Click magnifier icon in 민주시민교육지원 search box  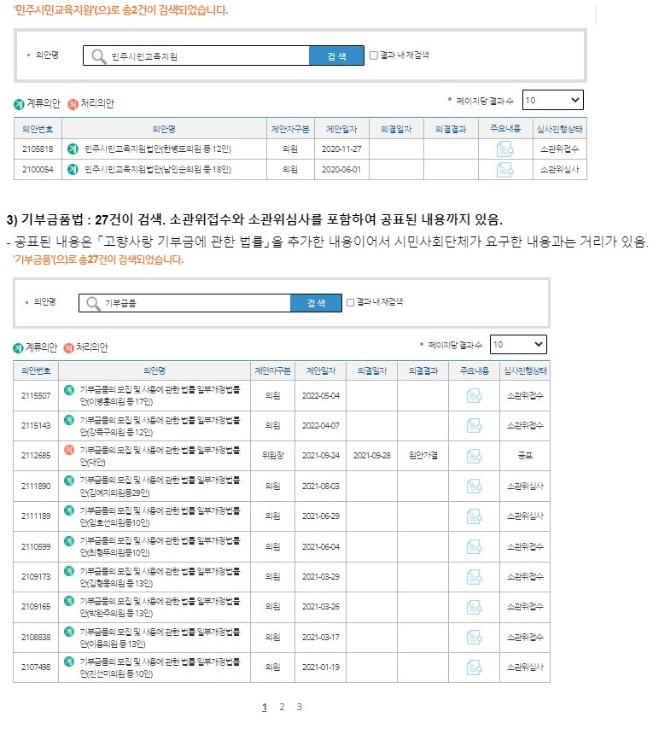98,56
